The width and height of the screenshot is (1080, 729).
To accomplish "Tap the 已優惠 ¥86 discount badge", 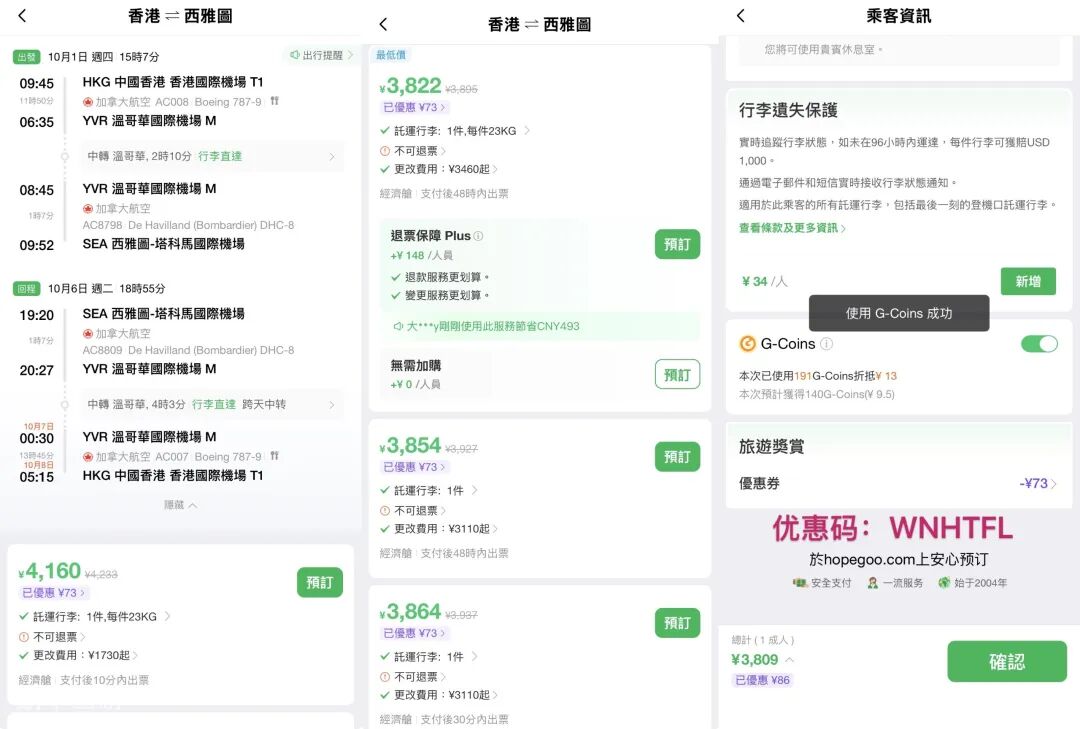I will 762,680.
